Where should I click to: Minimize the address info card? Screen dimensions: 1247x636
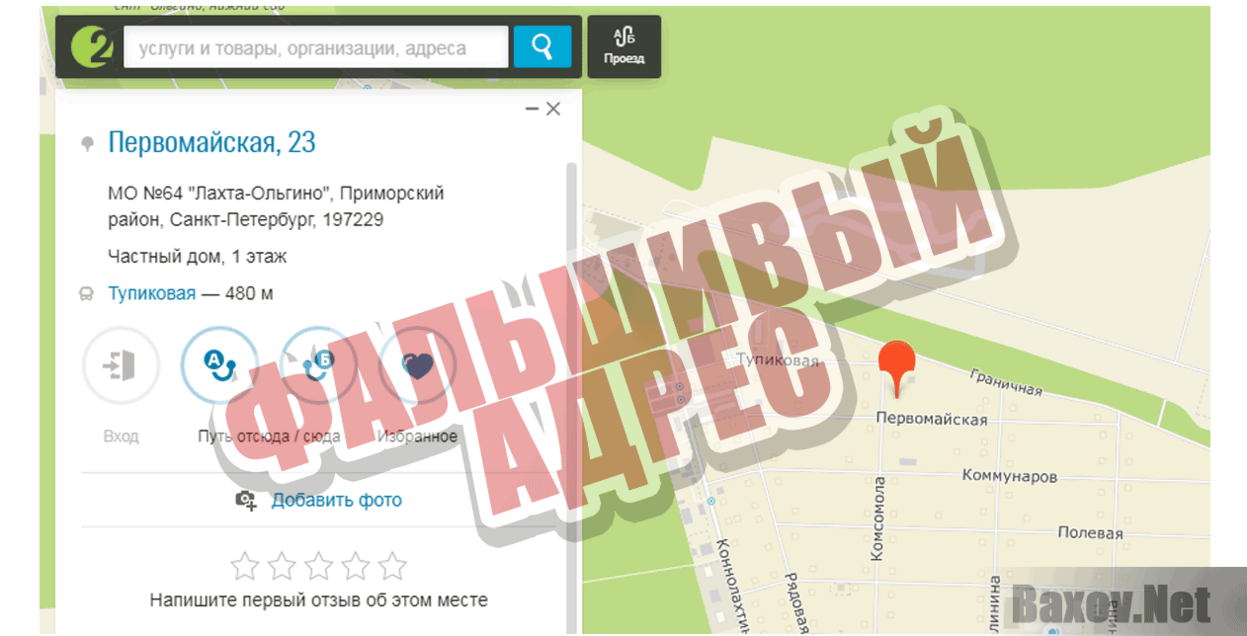[x=532, y=109]
